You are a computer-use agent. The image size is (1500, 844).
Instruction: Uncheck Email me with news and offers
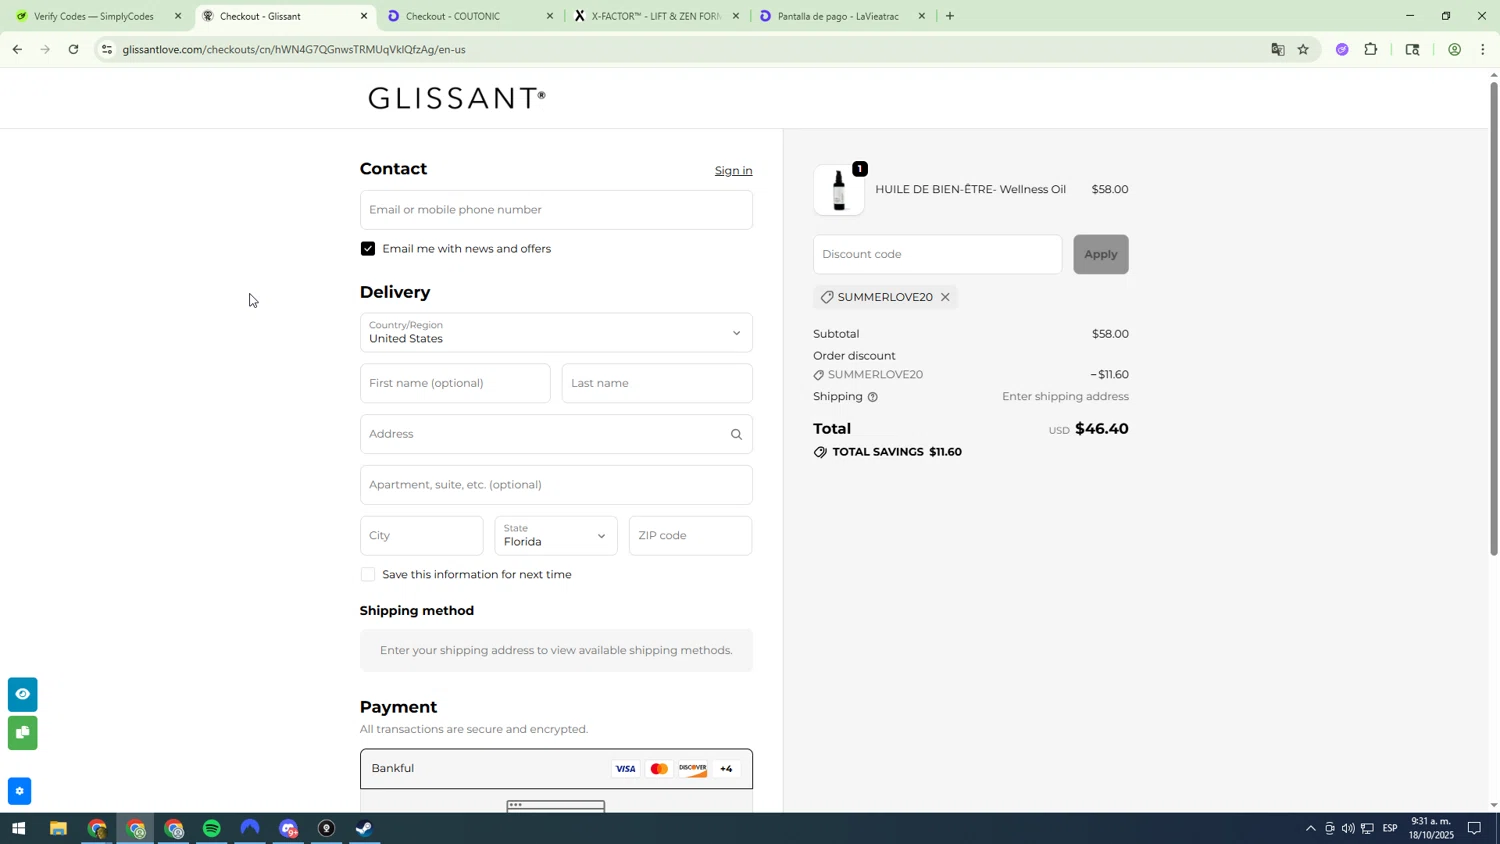(x=368, y=249)
